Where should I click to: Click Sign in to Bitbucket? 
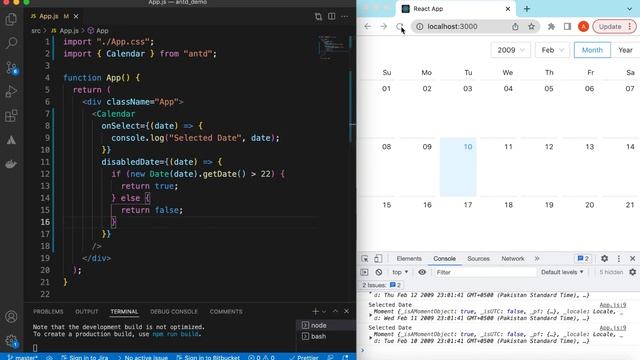[x=209, y=357]
